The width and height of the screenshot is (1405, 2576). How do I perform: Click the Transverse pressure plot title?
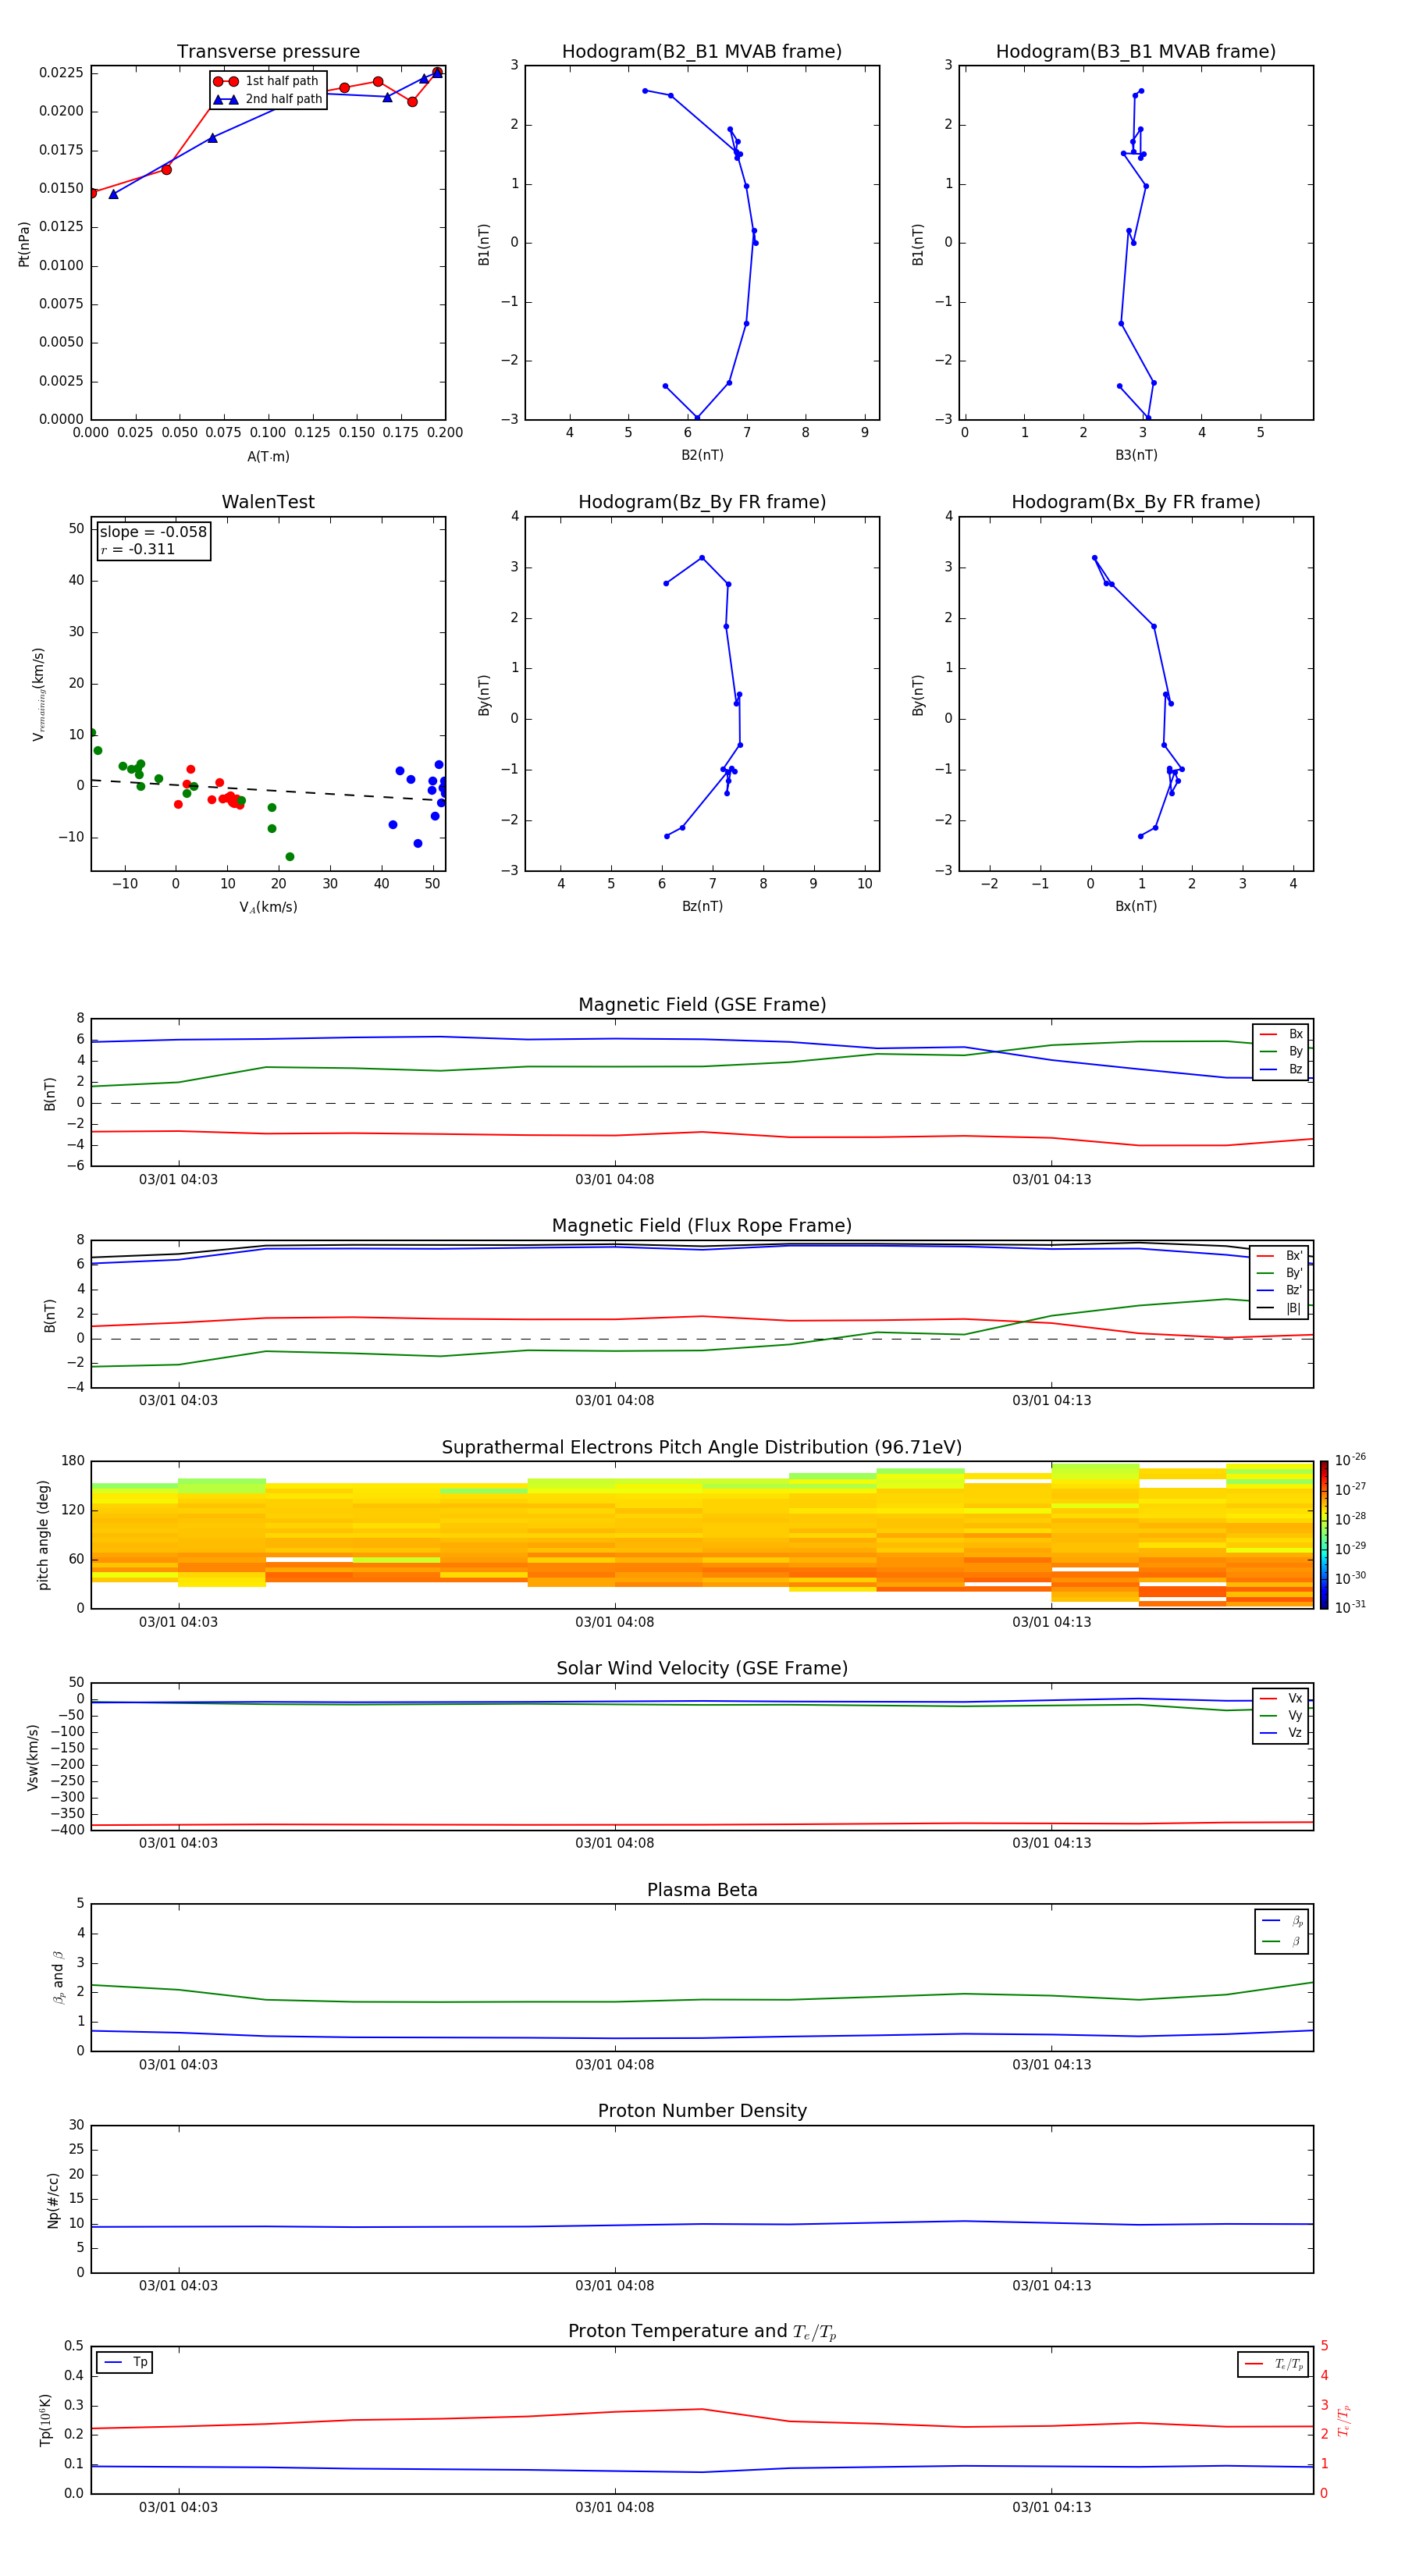pos(268,52)
